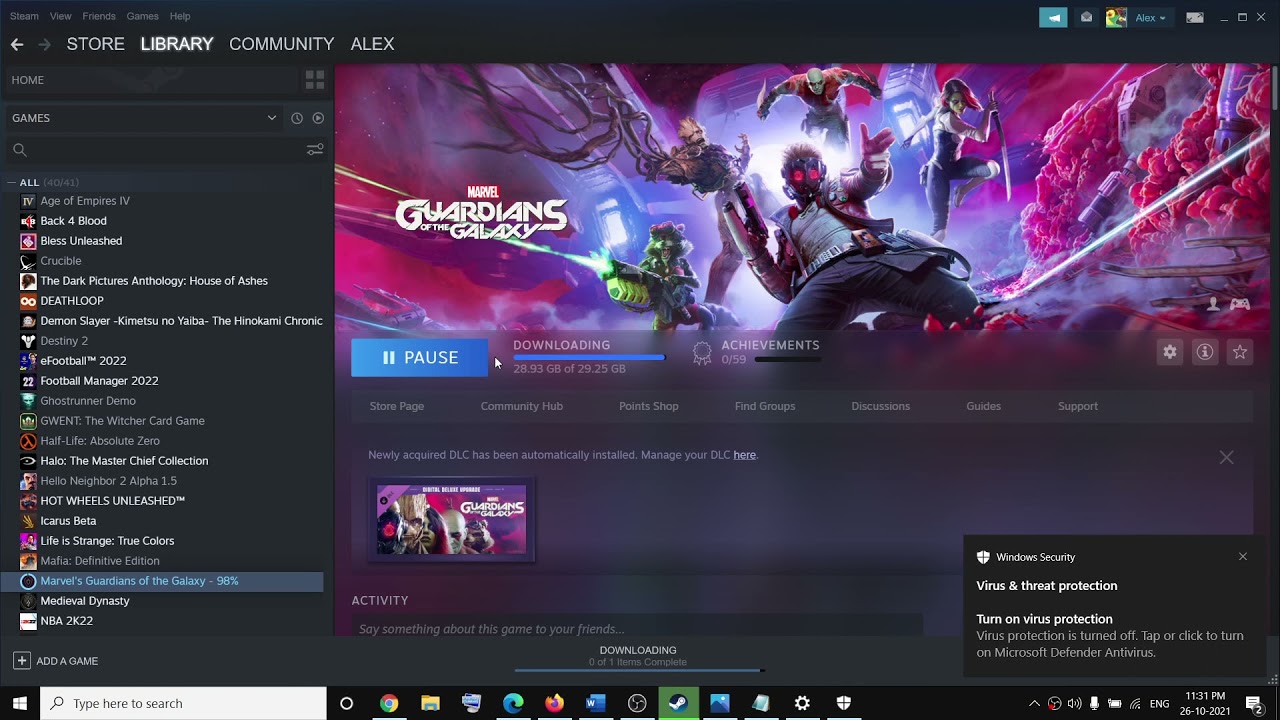
Task: Open game settings gear icon
Action: pos(1170,352)
